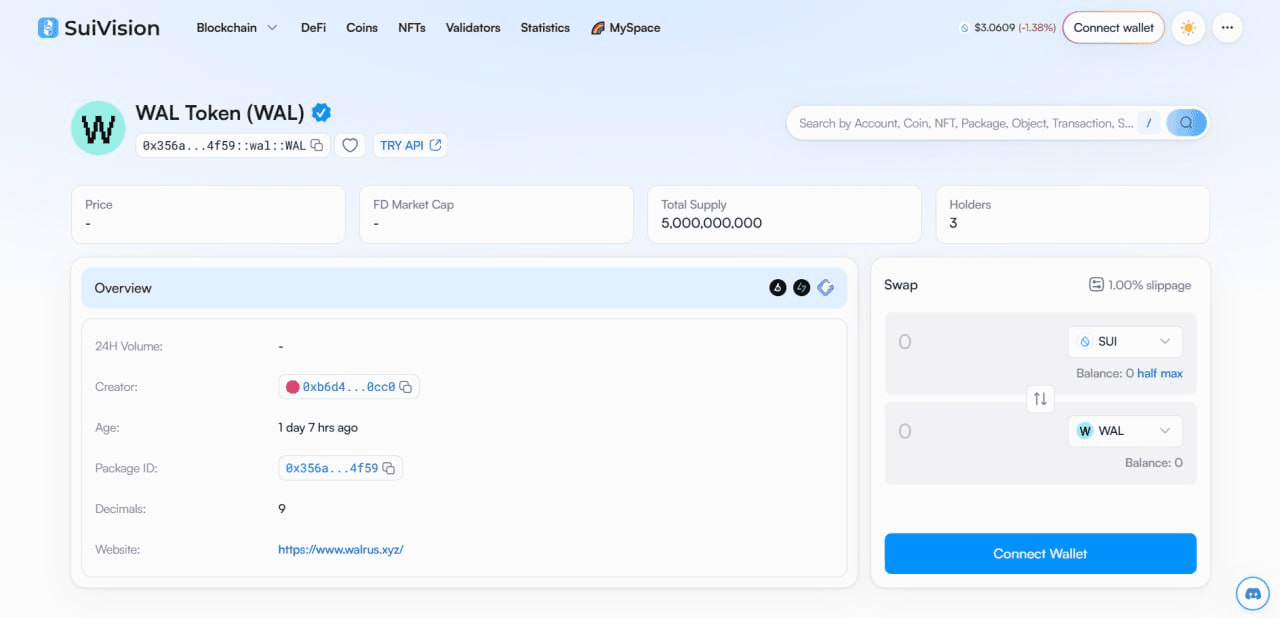Copy the creator address
Viewport: 1280px width, 618px height.
(x=406, y=386)
